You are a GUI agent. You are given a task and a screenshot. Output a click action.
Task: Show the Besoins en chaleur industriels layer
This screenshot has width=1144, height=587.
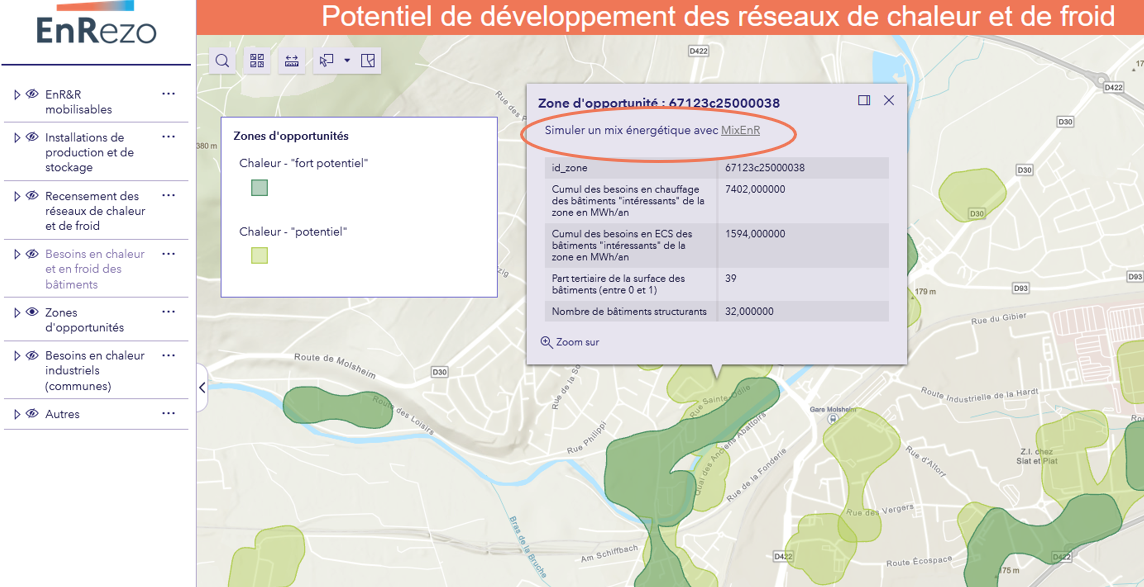click(32, 355)
